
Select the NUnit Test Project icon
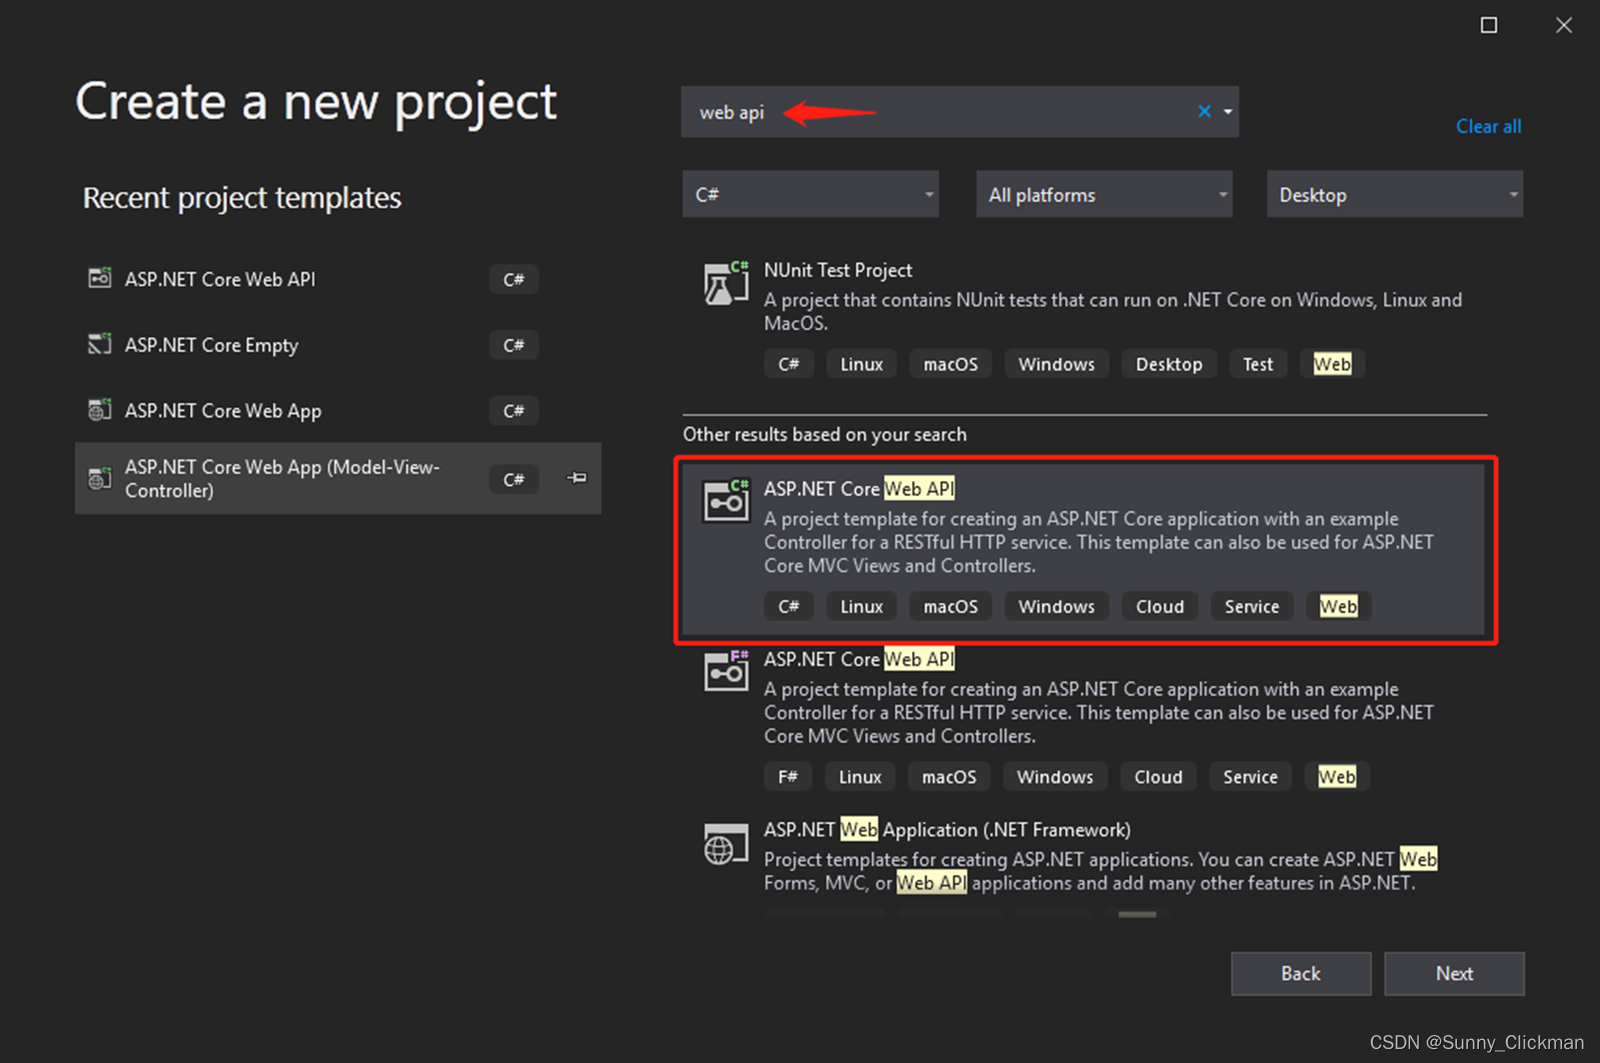point(726,283)
